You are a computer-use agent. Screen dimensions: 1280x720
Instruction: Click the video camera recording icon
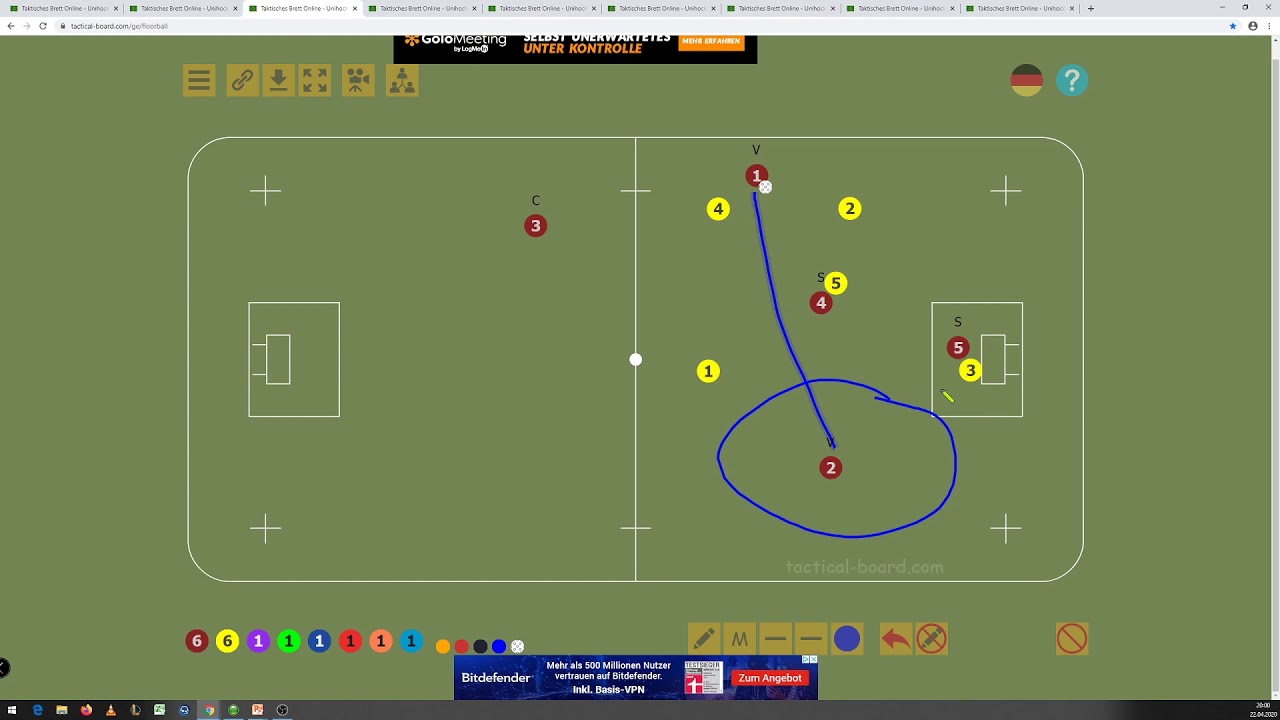coord(358,81)
